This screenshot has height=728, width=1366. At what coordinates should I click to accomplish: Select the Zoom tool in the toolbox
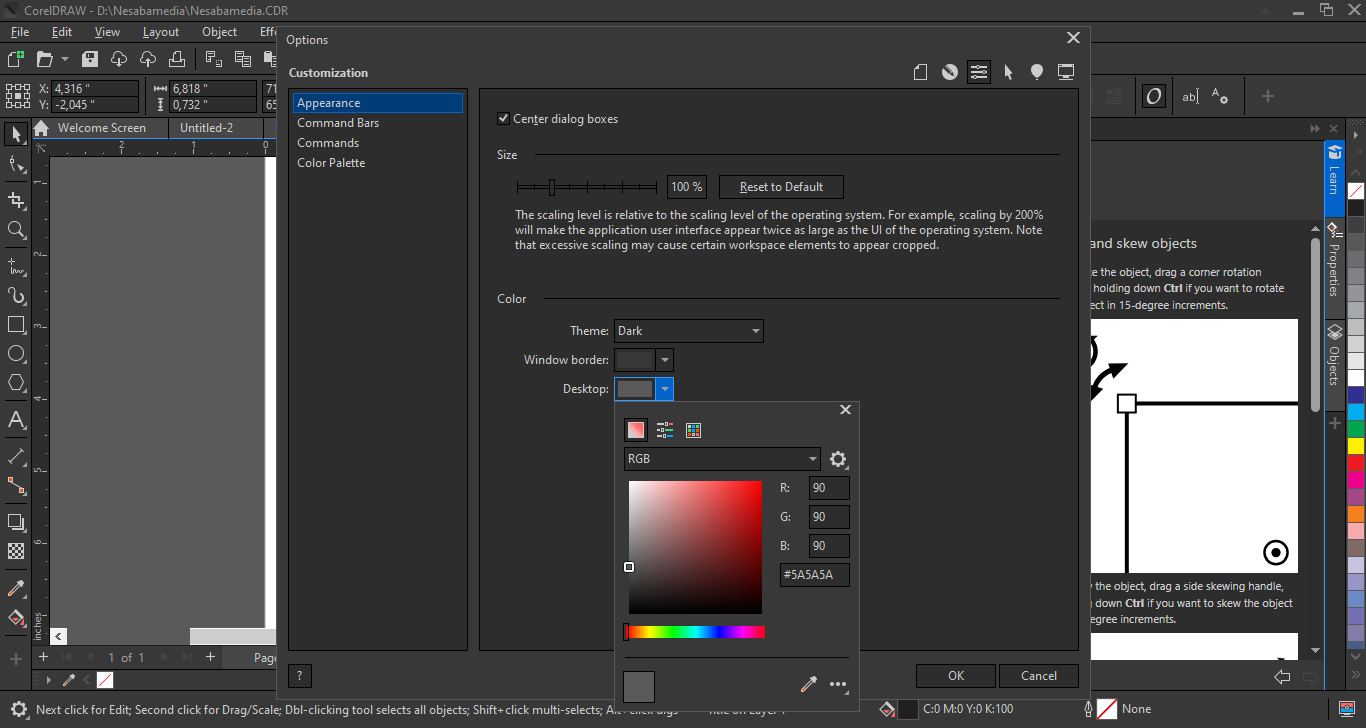coord(16,230)
